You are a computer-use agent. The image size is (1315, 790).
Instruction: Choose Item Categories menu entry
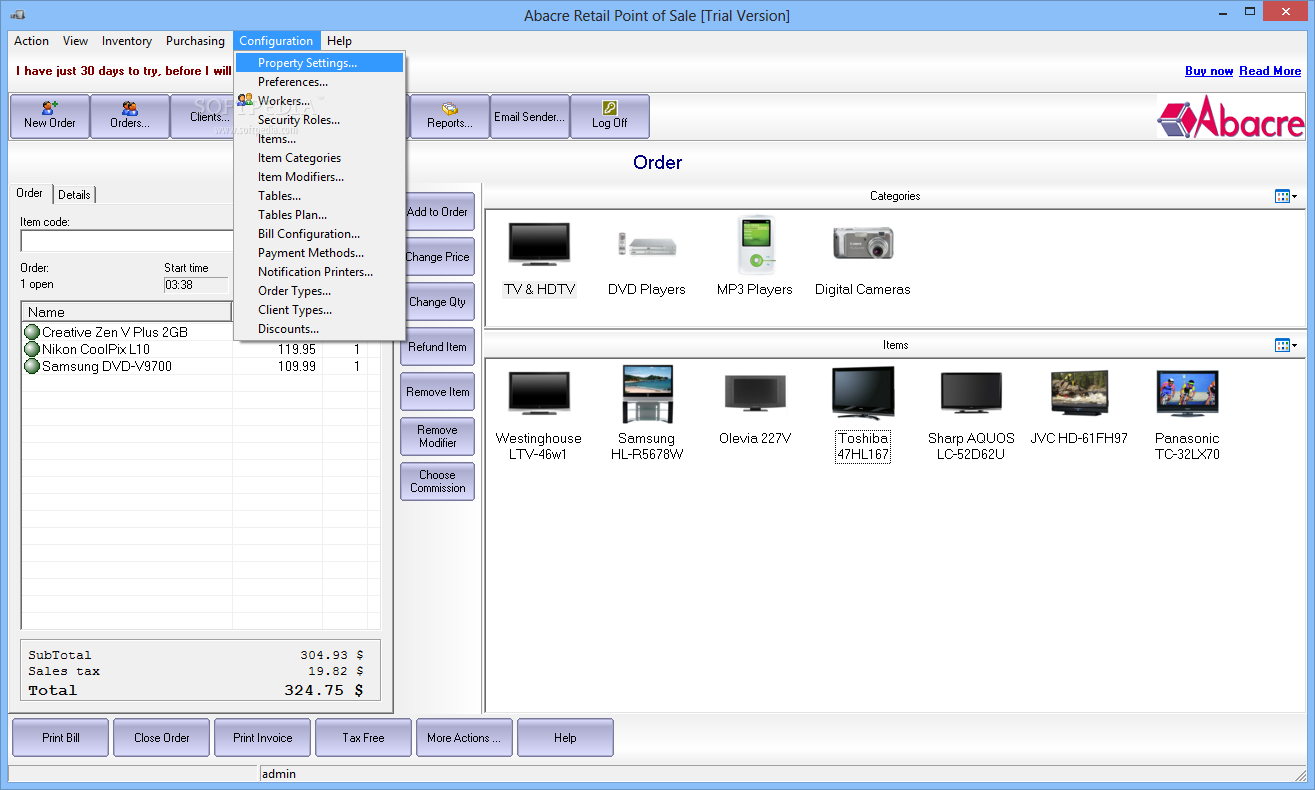click(x=319, y=158)
